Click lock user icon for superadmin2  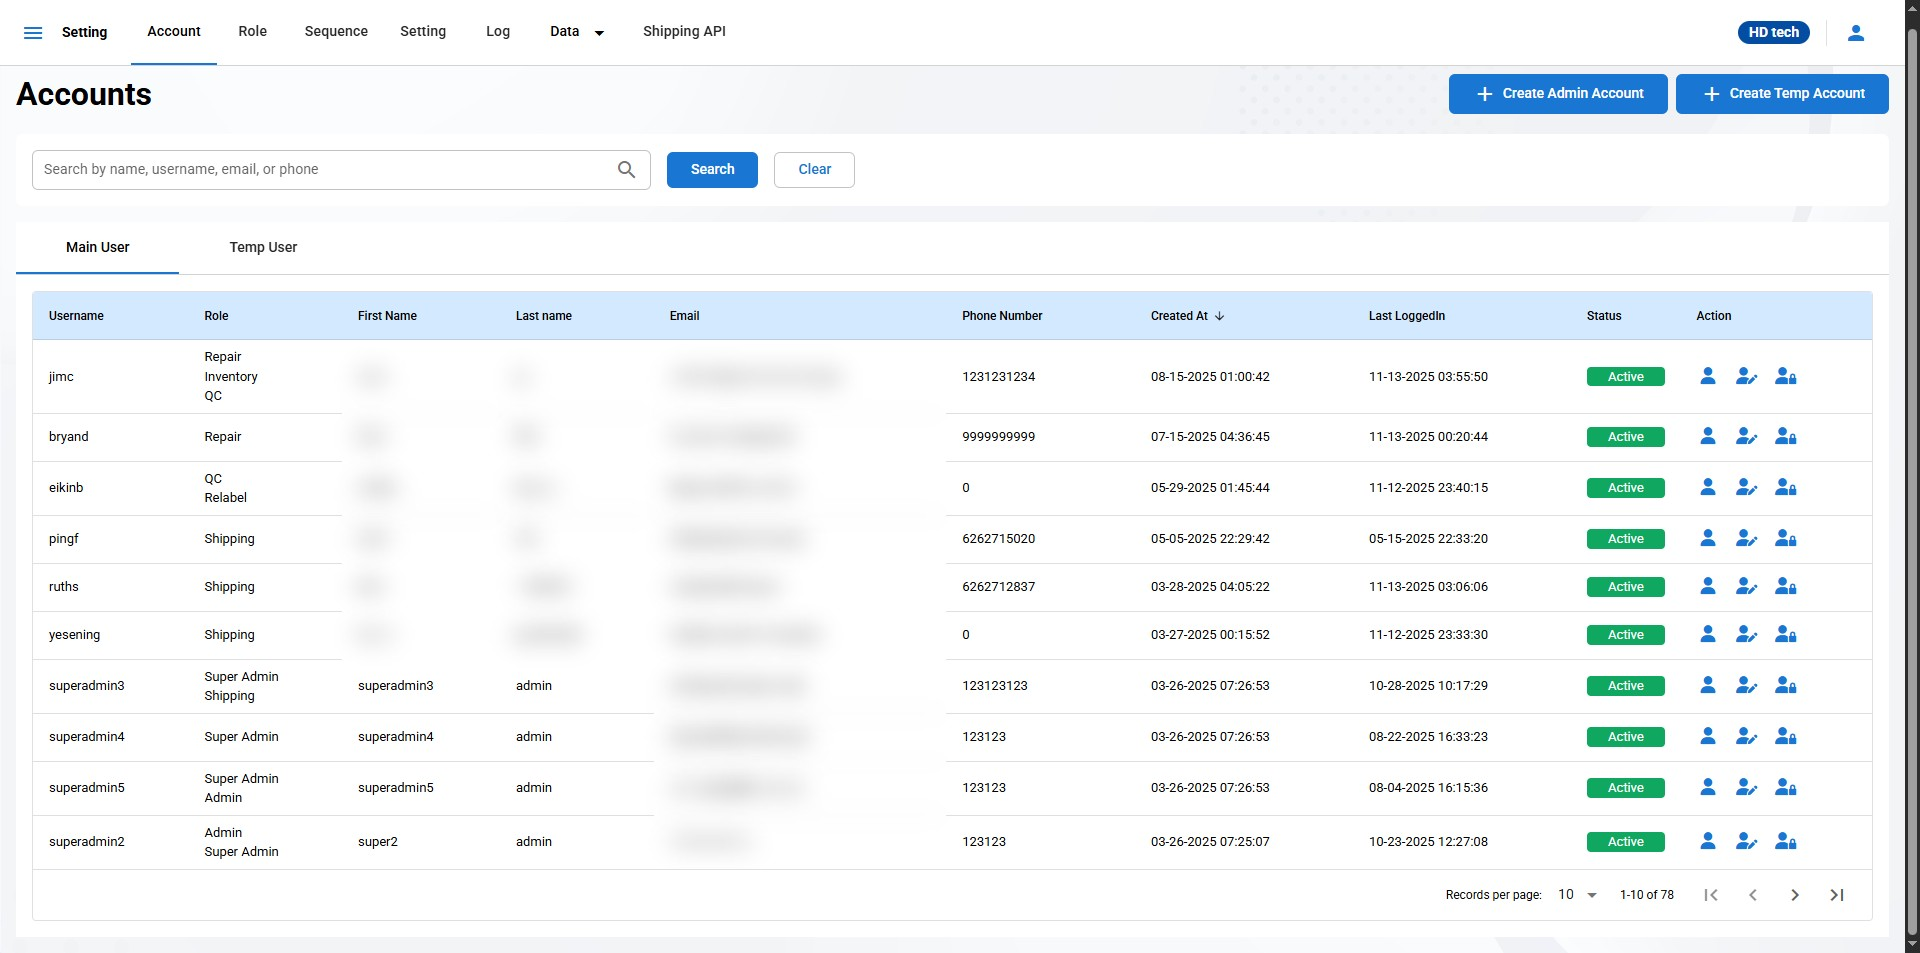(1785, 842)
